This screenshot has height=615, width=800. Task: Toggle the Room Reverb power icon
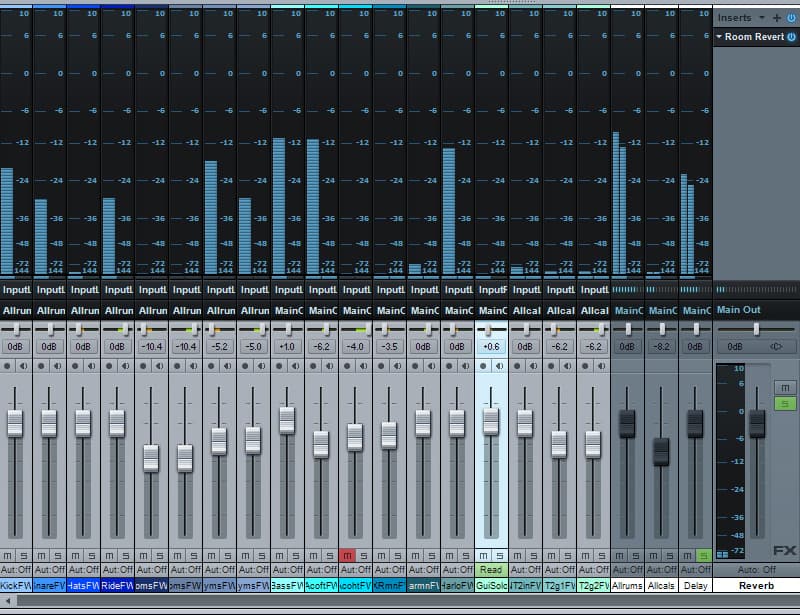791,37
